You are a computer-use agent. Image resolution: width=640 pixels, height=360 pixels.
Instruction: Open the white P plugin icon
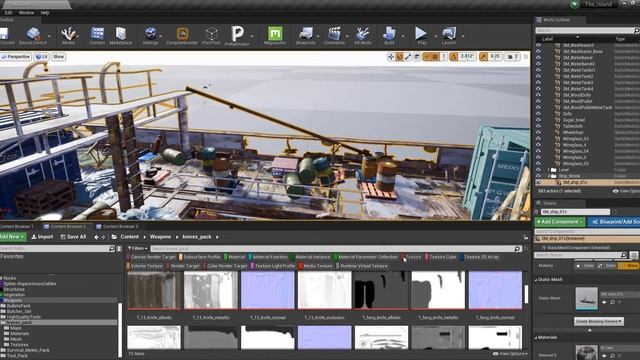(237, 36)
